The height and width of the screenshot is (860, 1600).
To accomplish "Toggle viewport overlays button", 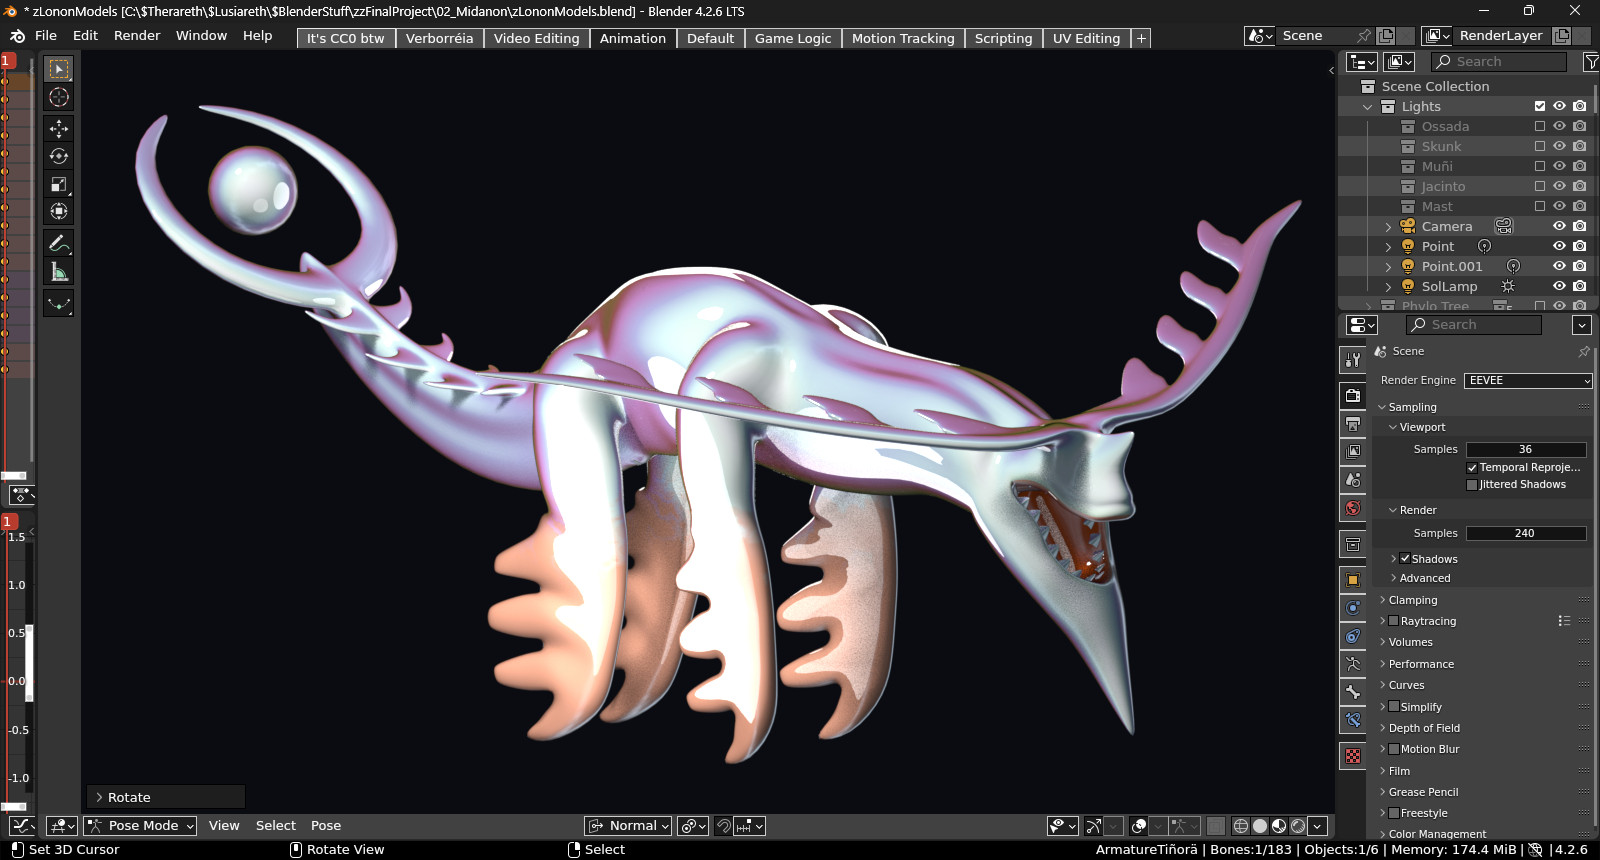I will [1139, 826].
